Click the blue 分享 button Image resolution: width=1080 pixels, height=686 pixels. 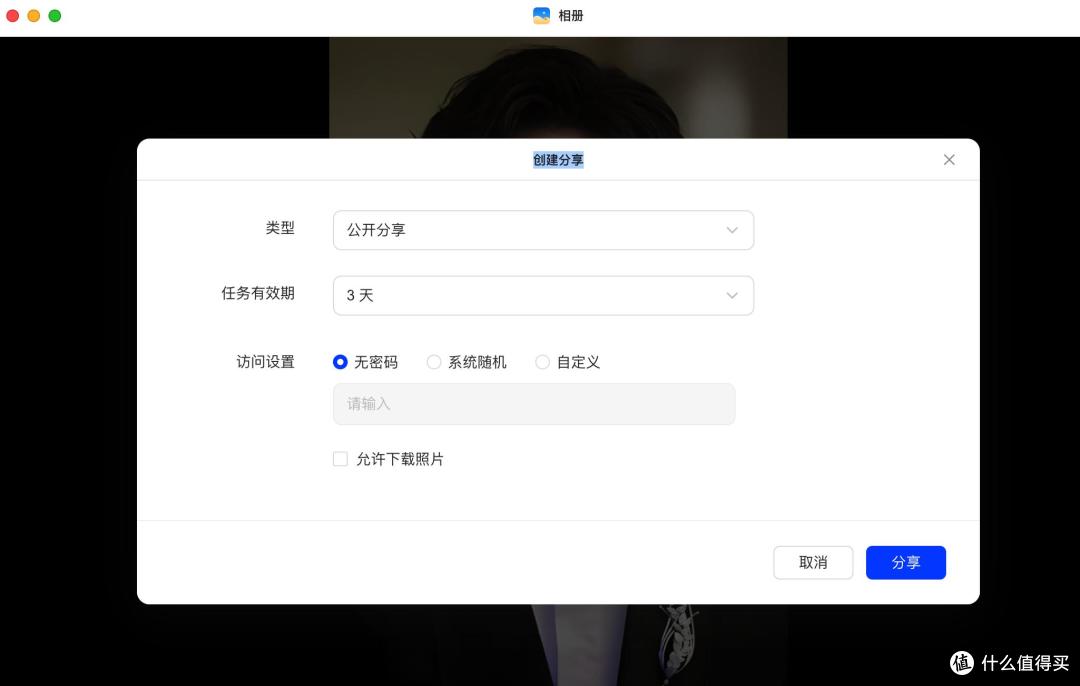click(x=906, y=563)
